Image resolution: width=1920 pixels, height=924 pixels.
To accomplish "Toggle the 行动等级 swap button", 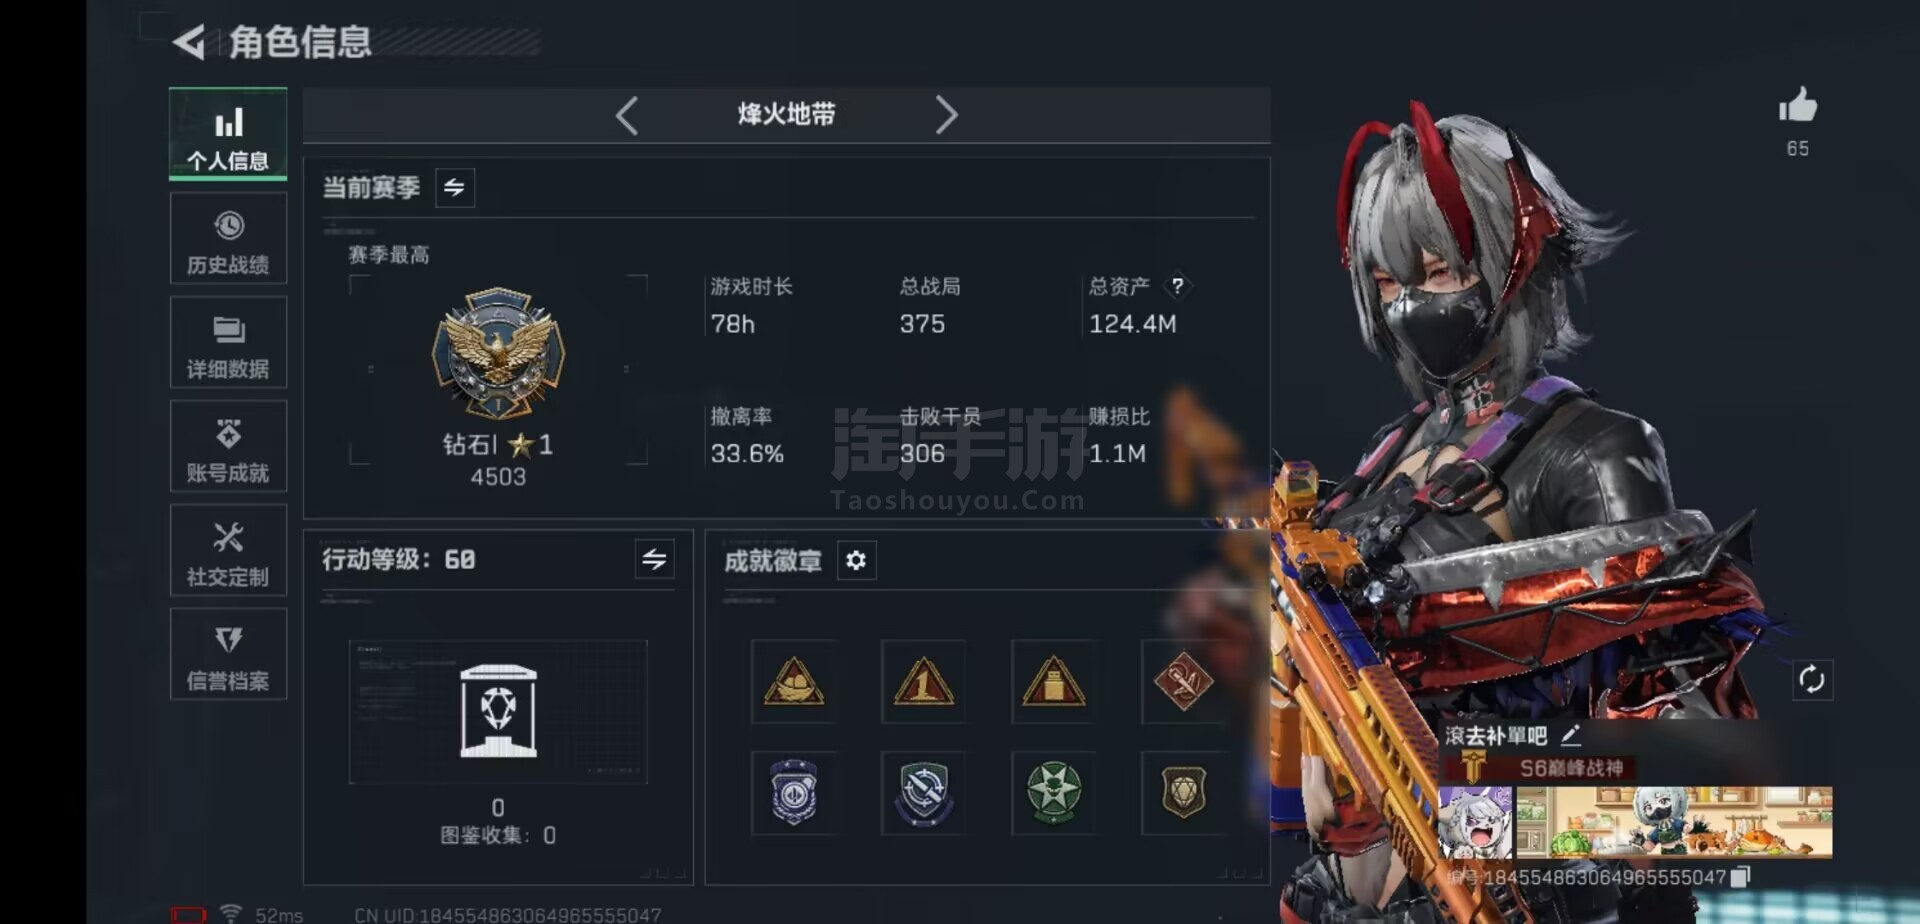I will pyautogui.click(x=654, y=559).
